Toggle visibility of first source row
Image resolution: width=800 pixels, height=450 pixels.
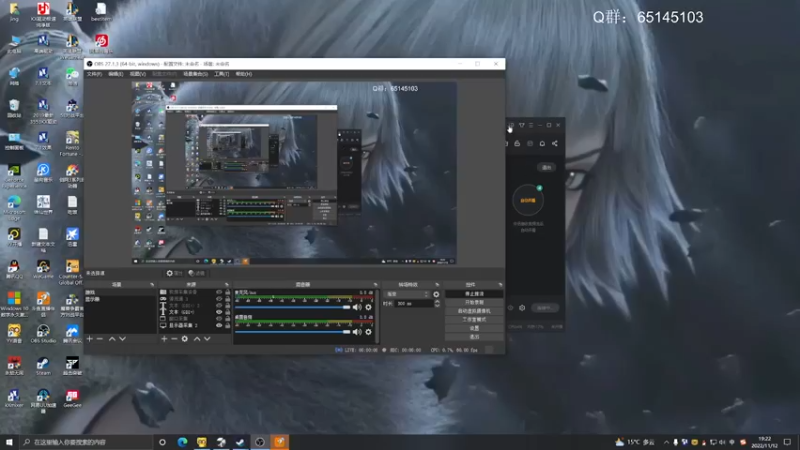click(x=219, y=292)
